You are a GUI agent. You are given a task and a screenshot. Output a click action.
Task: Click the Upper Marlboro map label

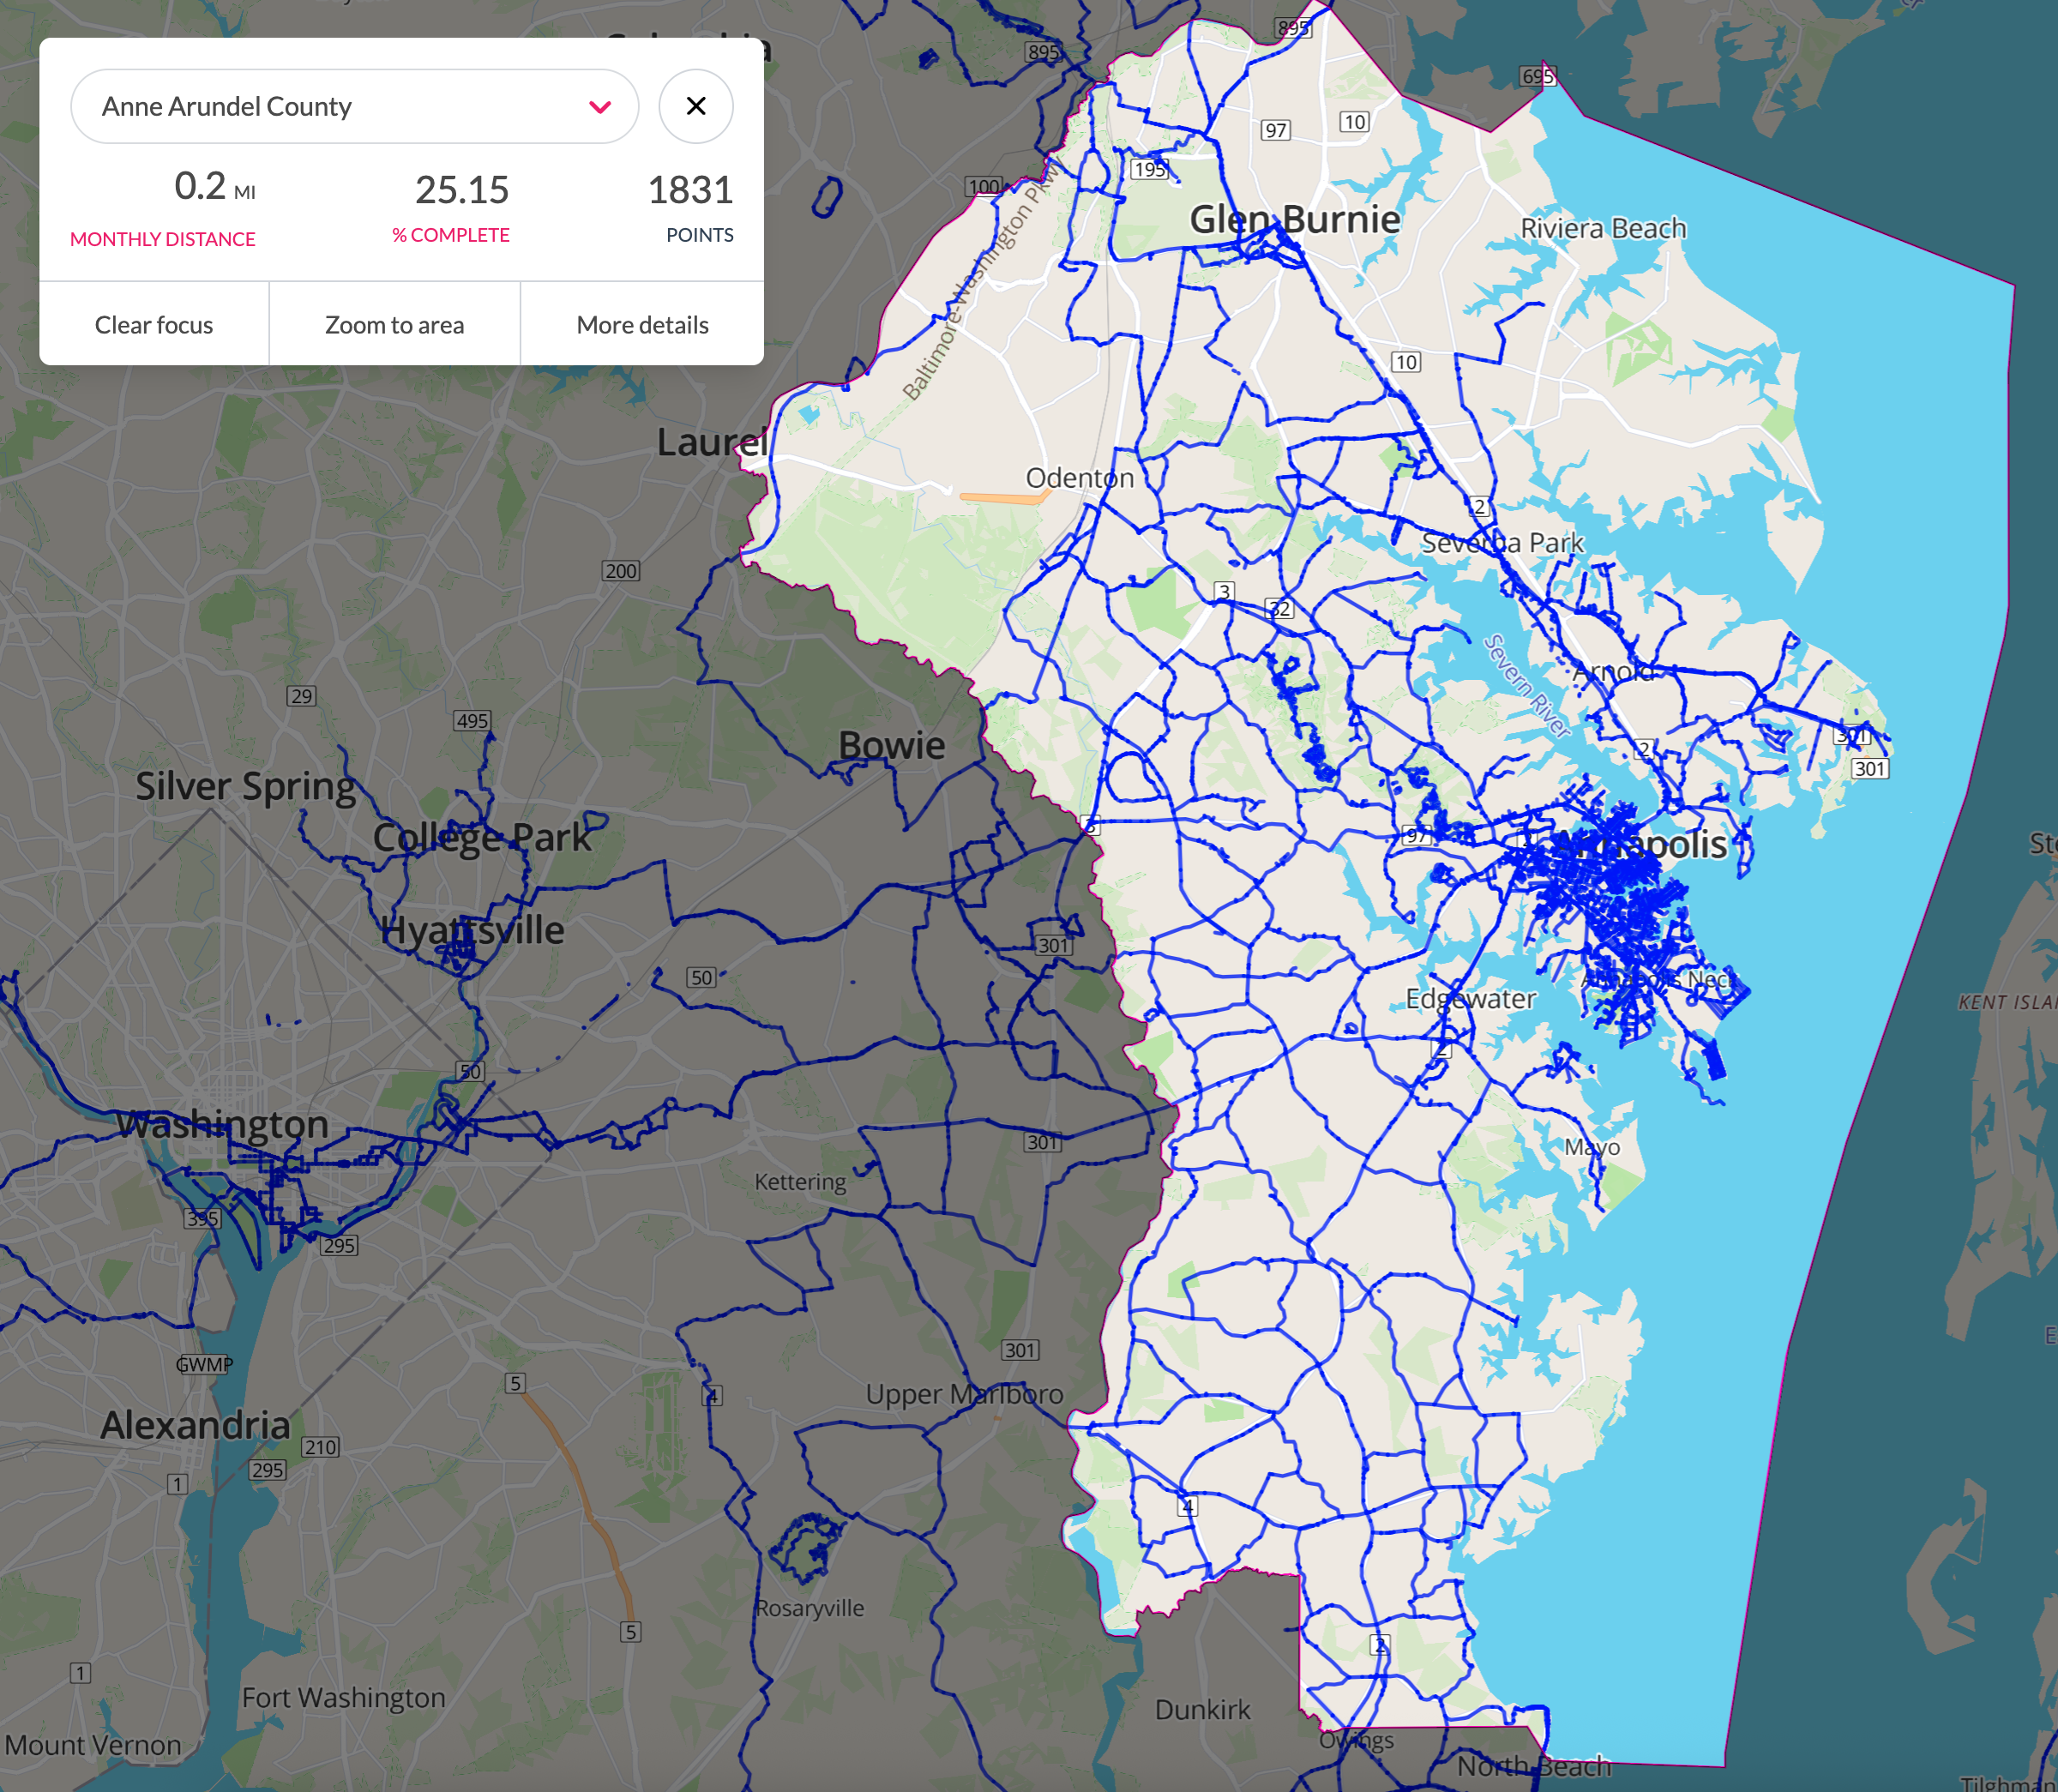(964, 1393)
